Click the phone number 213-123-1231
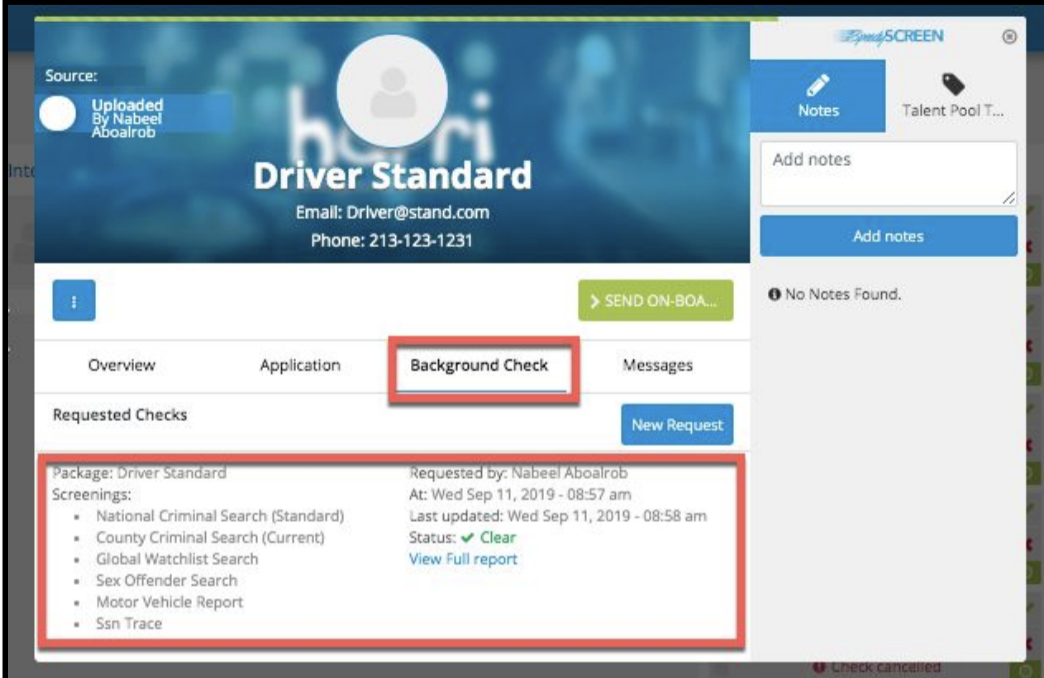This screenshot has width=1044, height=678. coord(392,240)
